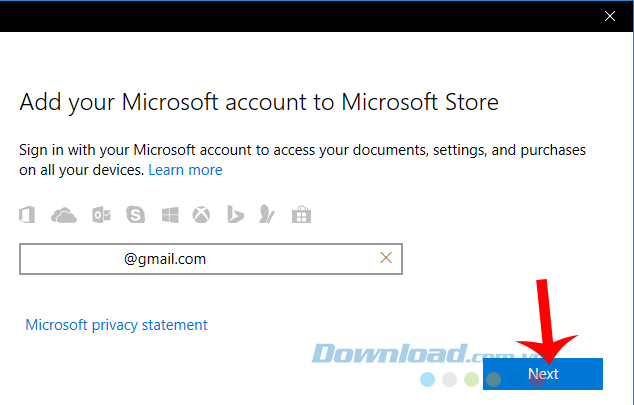Click the Skype icon
The image size is (634, 405).
pos(135,215)
